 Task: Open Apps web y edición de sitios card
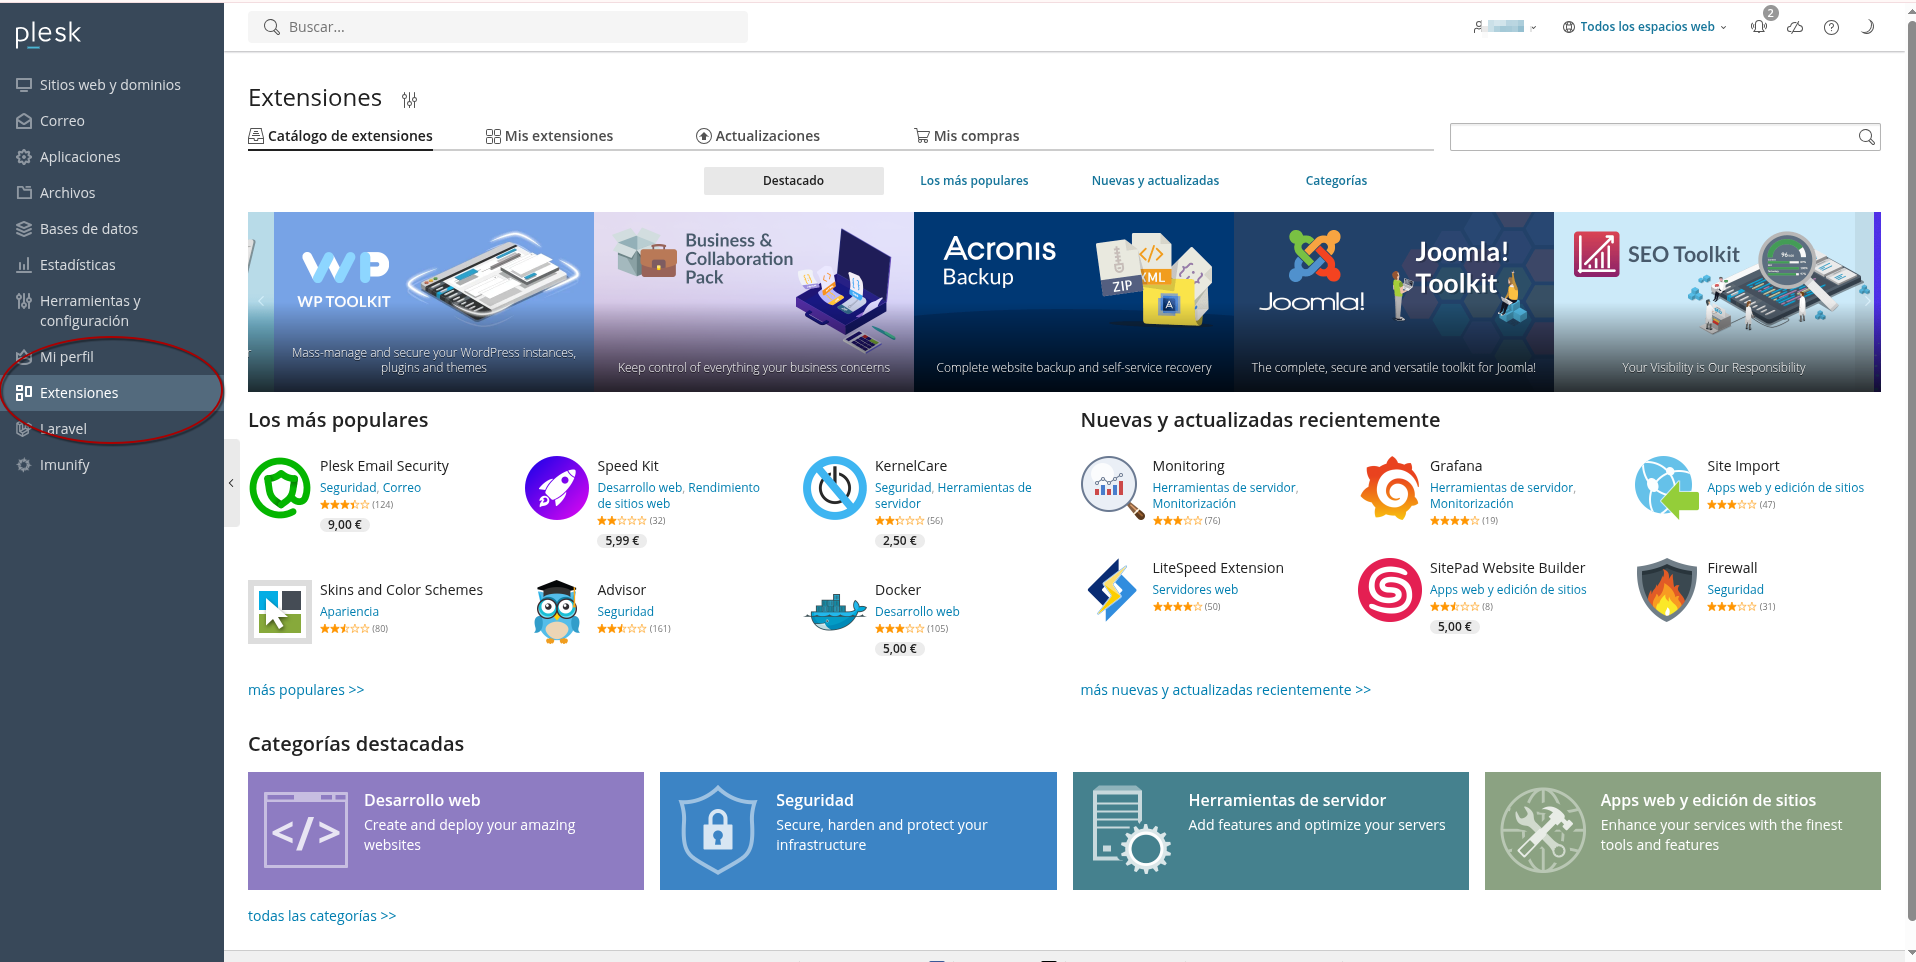[1683, 831]
